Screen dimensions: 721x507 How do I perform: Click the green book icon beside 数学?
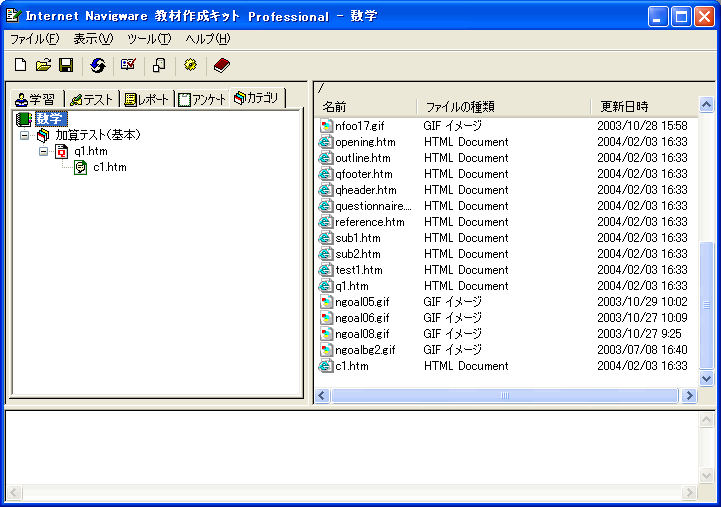pyautogui.click(x=24, y=119)
